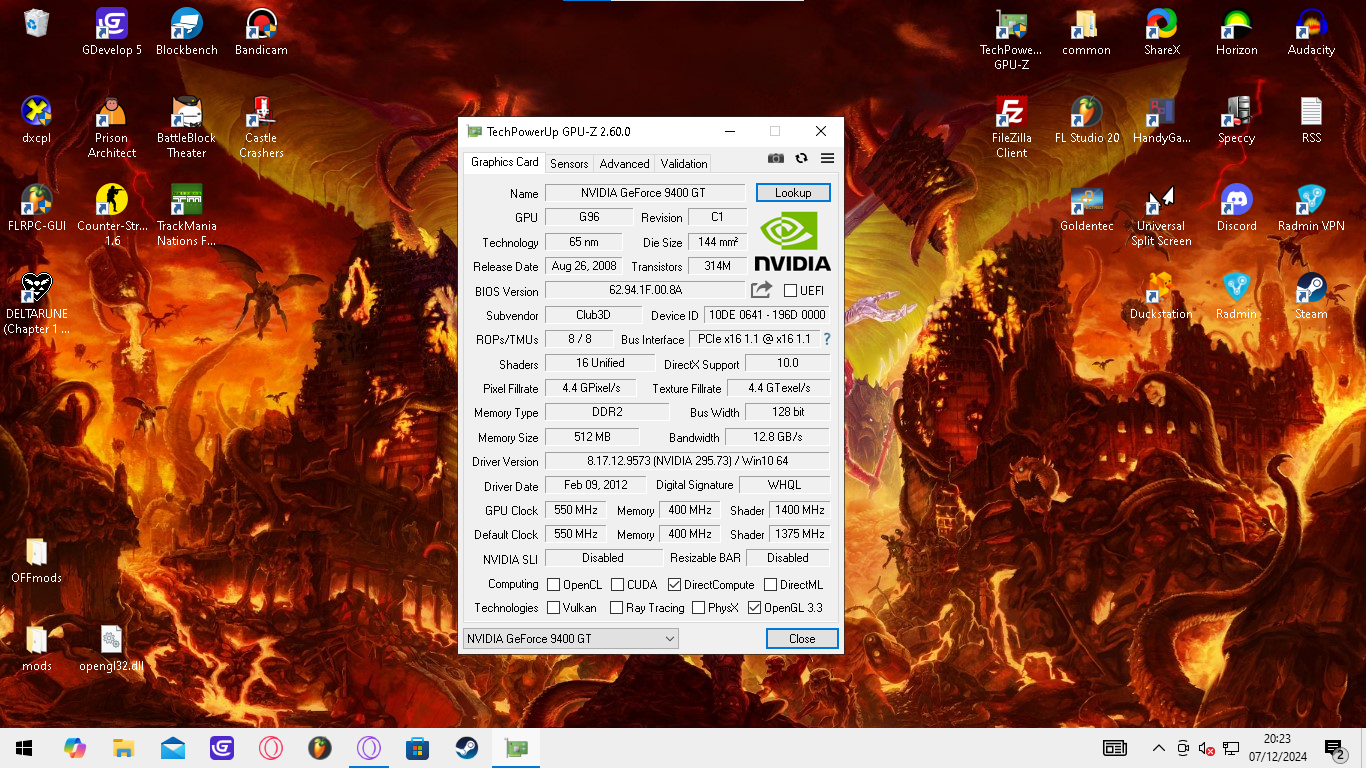Open Microsoft Store from taskbar
This screenshot has width=1366, height=768.
[x=417, y=748]
